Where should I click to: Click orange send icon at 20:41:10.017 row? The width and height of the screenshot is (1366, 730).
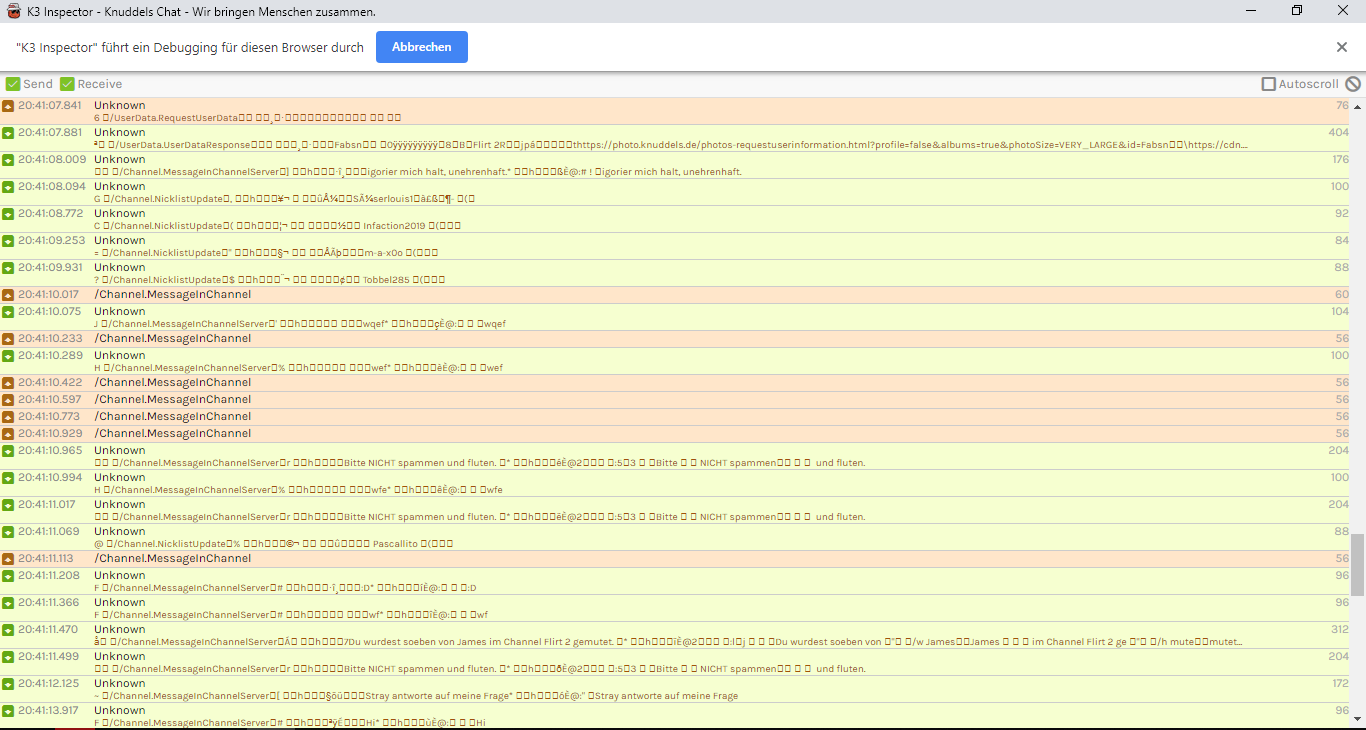point(8,295)
